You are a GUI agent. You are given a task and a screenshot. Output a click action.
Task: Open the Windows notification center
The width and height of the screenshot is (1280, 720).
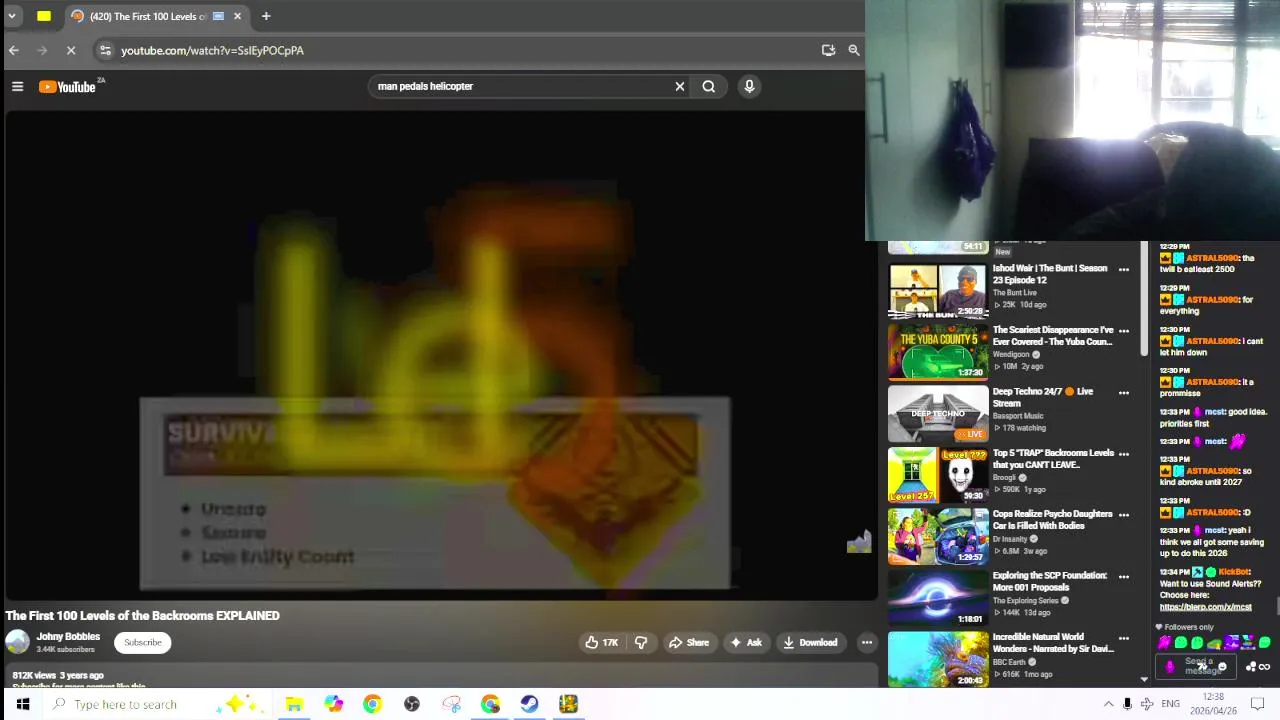click(x=1258, y=704)
